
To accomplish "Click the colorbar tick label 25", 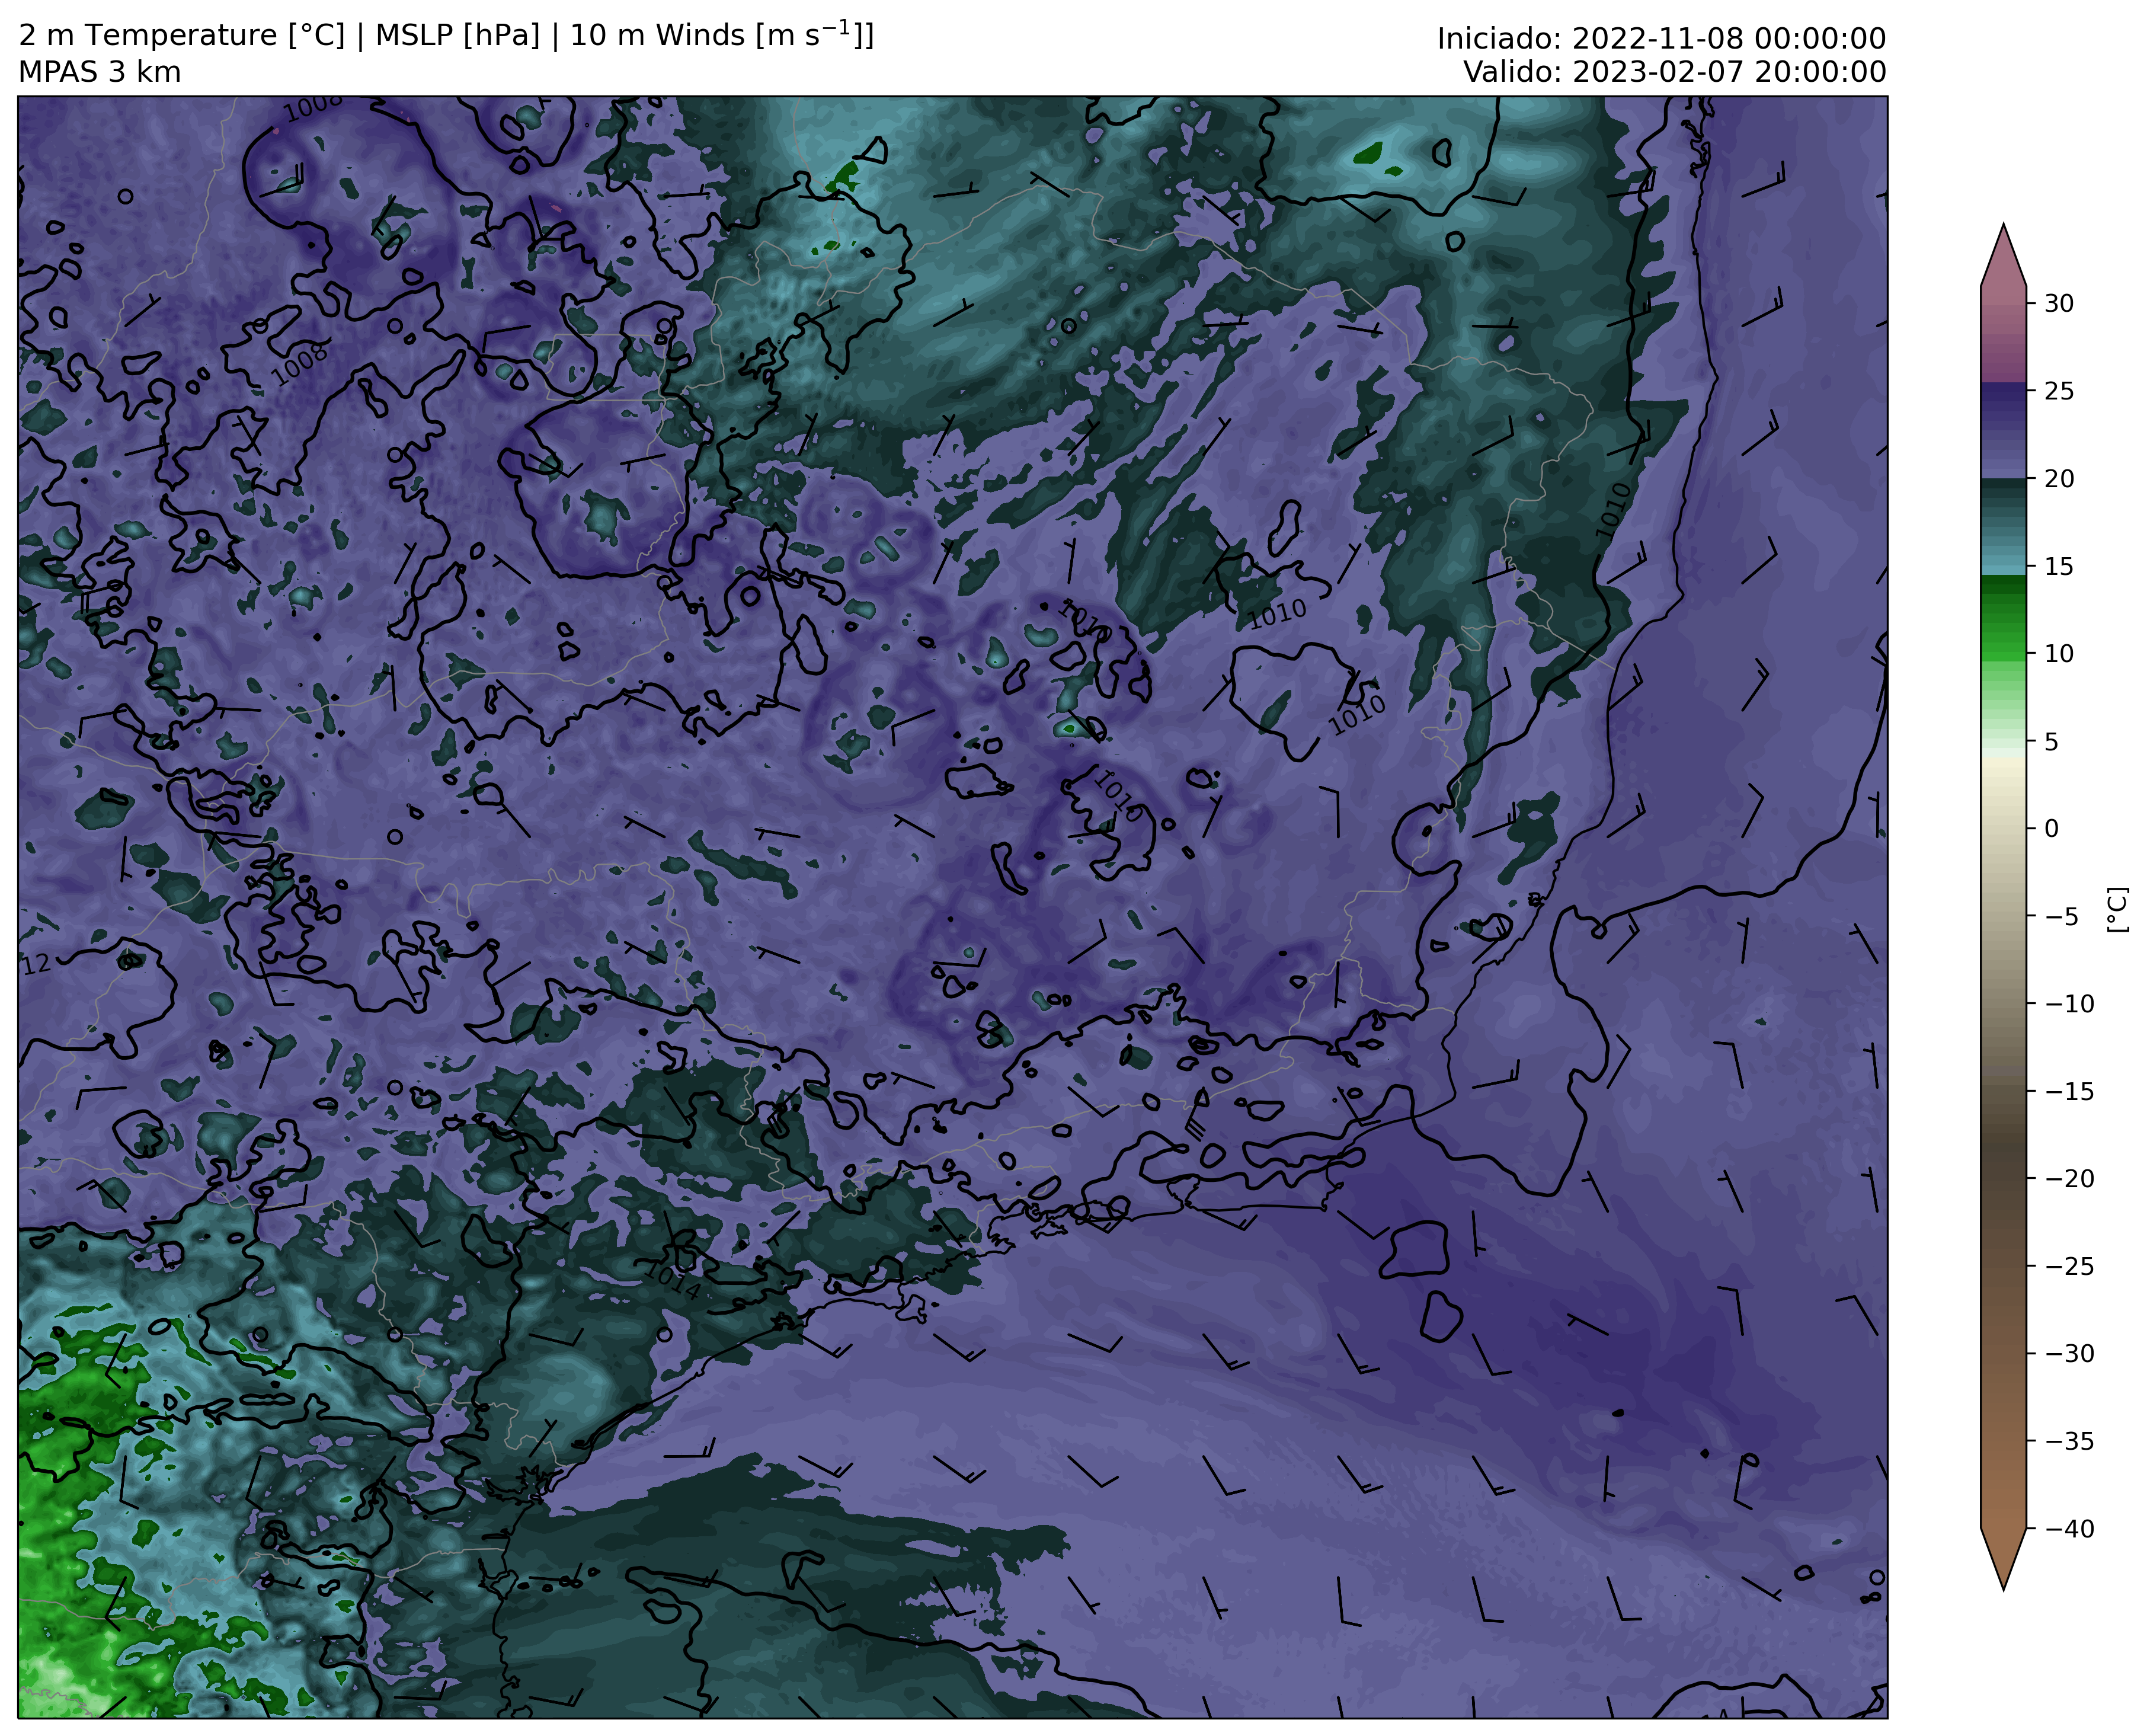I will 2058,391.
